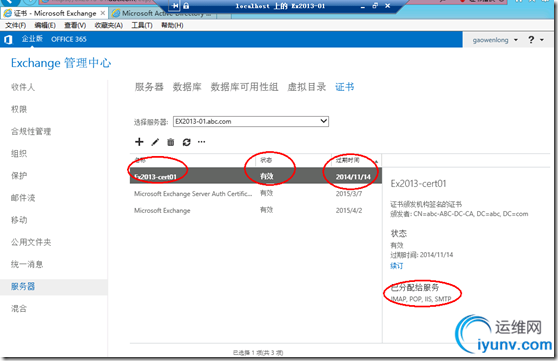Switch to the 数据库 tab

pyautogui.click(x=187, y=87)
